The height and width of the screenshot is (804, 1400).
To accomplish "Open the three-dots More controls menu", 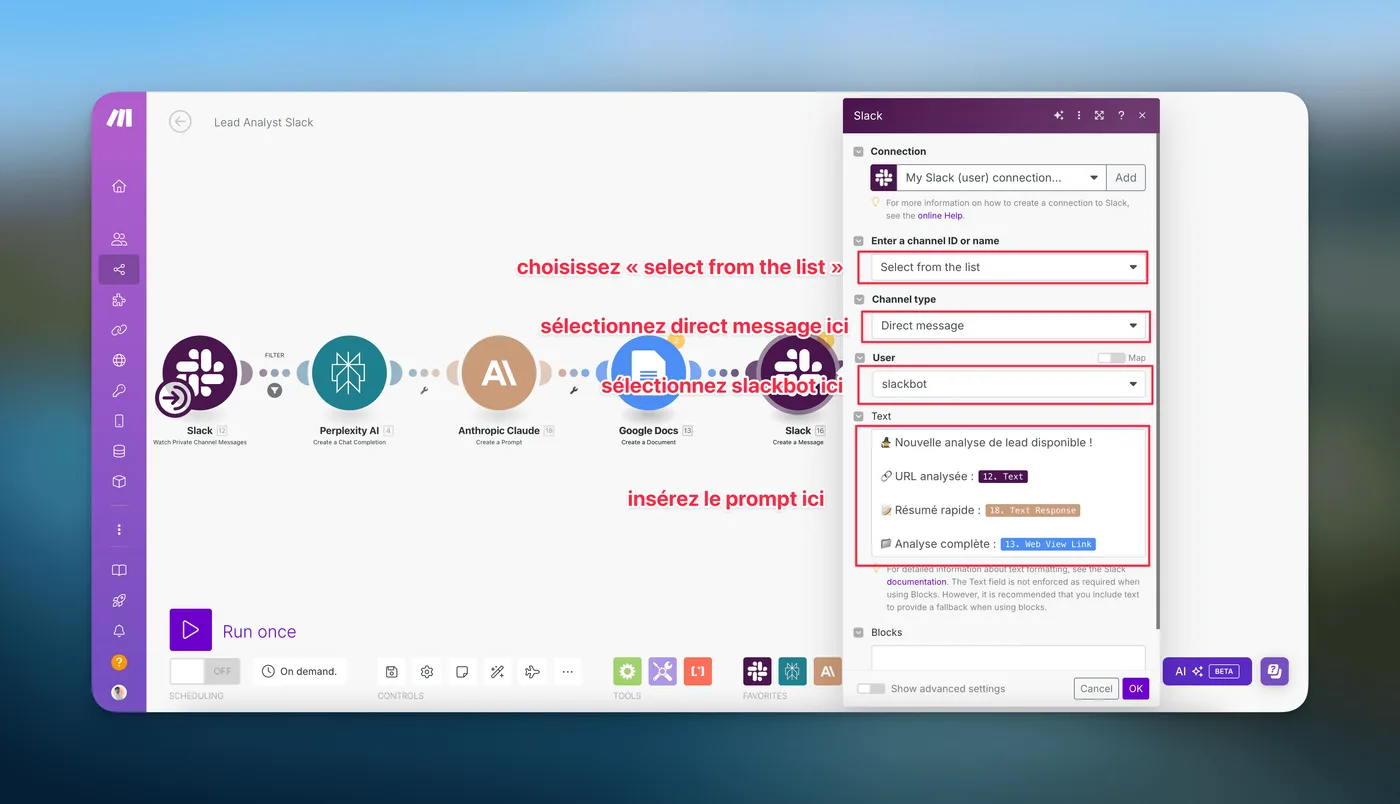I will coord(568,672).
